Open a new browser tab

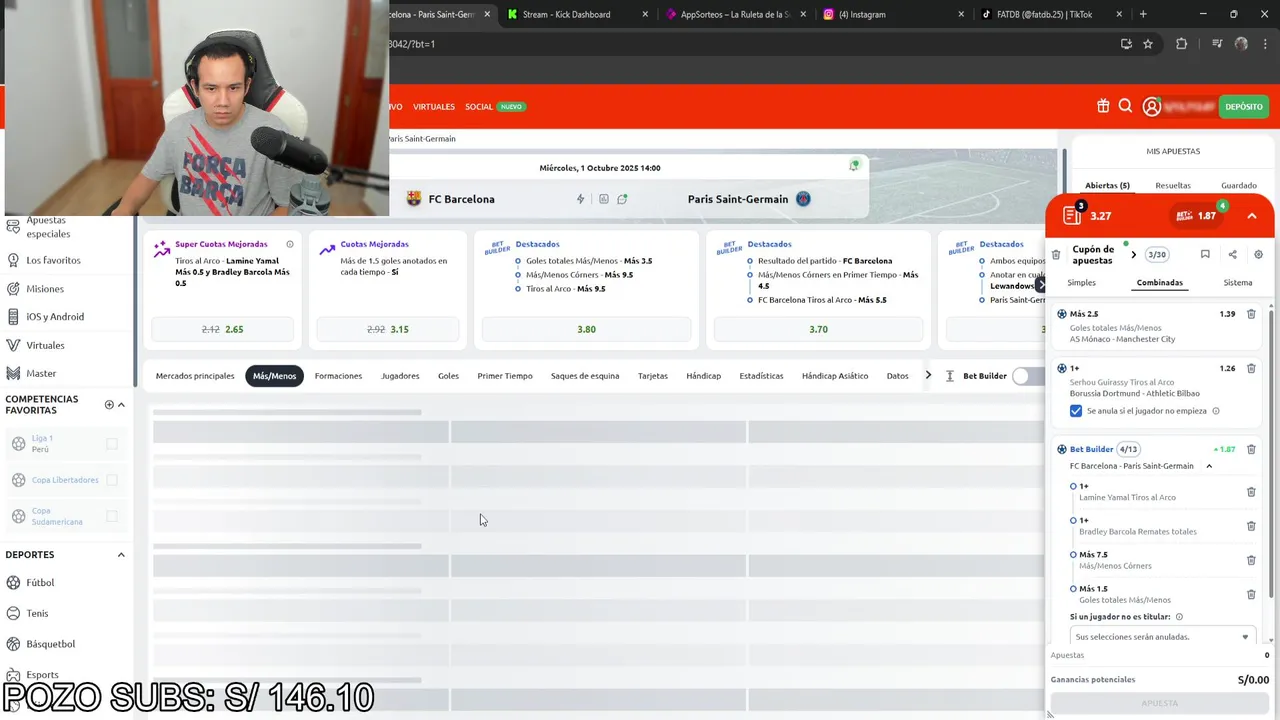click(1143, 14)
